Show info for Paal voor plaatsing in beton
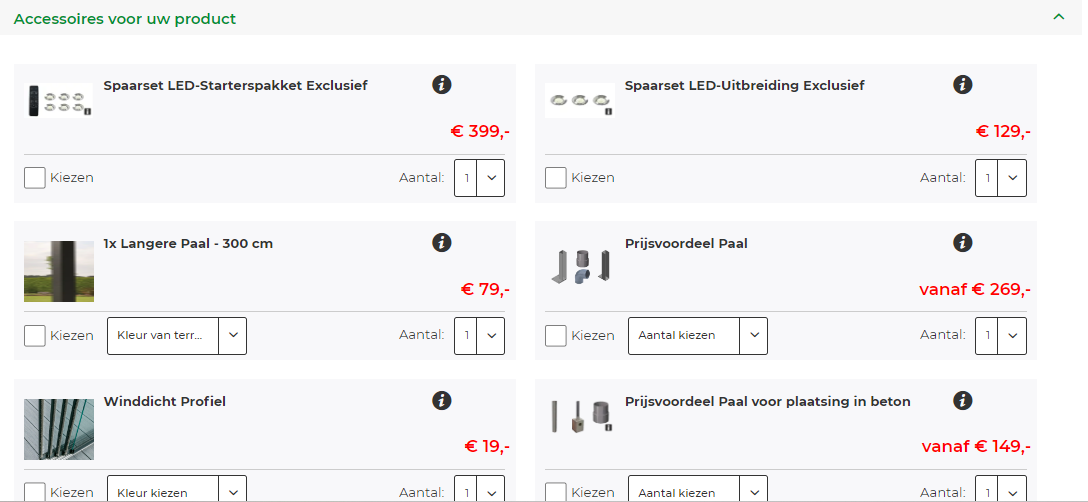The height and width of the screenshot is (502, 1088). (962, 401)
